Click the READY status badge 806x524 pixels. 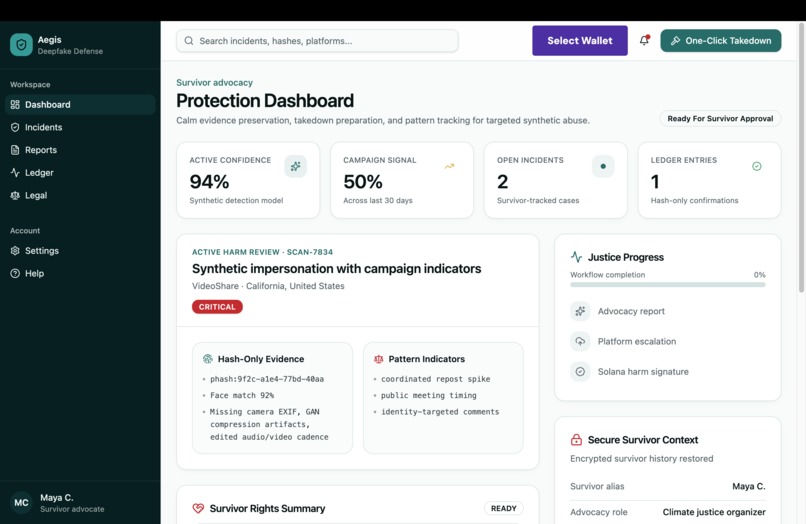coord(503,509)
